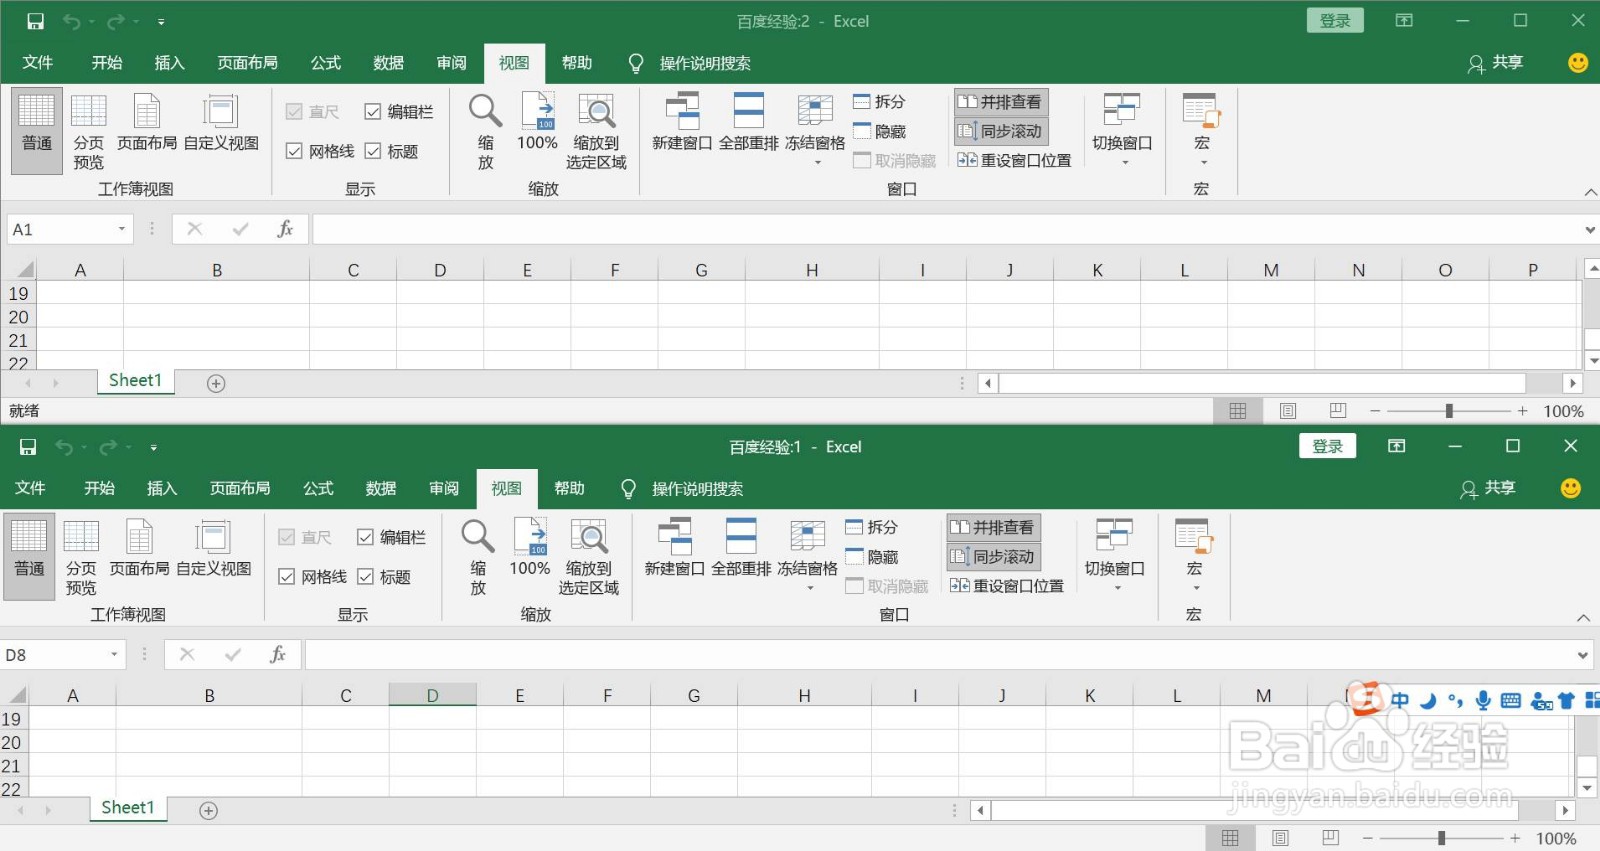Select page break status icon in 百度经验:2 window
Image resolution: width=1600 pixels, height=851 pixels.
(1338, 411)
